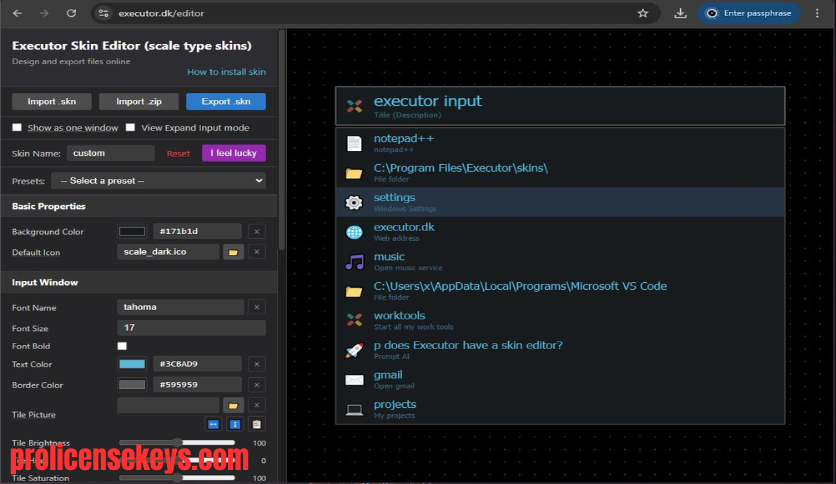This screenshot has height=484, width=836.
Task: Open the Background Color swatch
Action: (x=132, y=231)
